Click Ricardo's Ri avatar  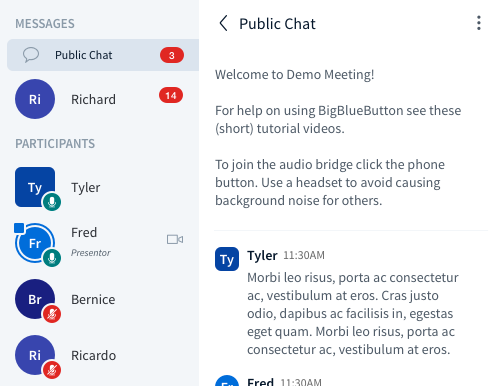(35, 355)
